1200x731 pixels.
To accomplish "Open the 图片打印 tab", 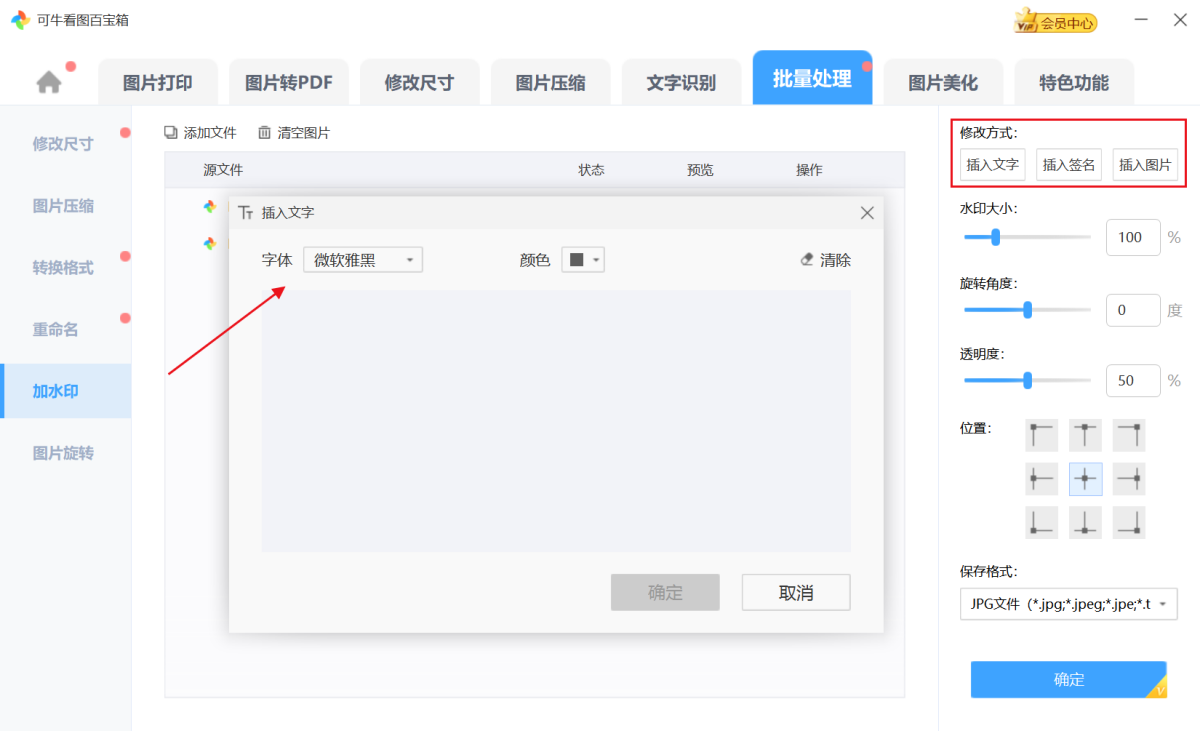I will pos(158,83).
